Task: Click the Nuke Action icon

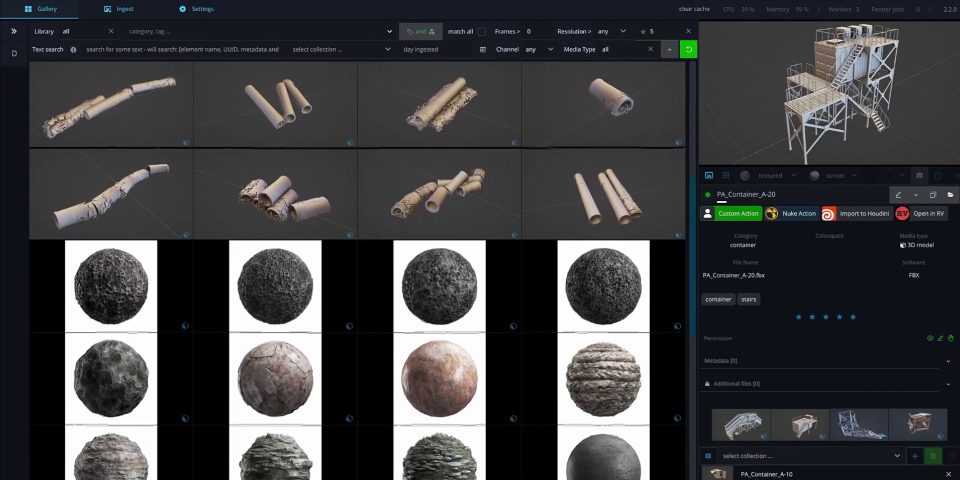Action: coord(772,214)
